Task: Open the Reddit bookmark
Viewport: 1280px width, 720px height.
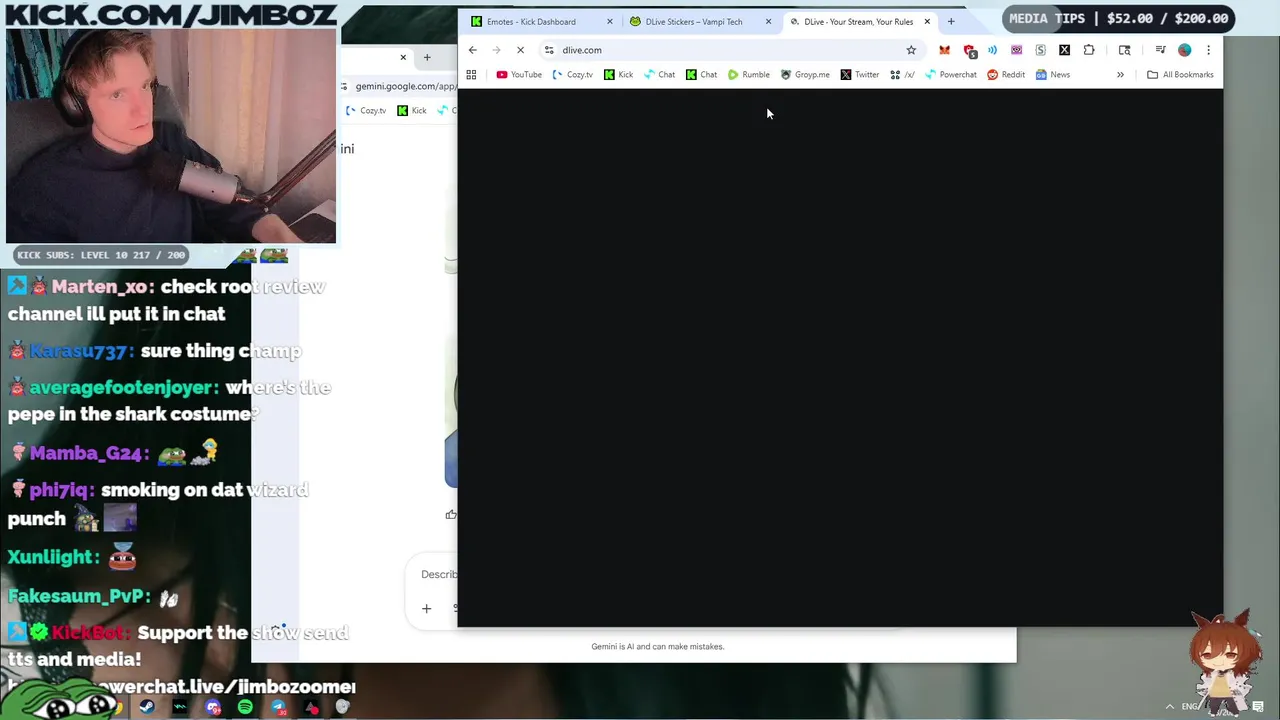Action: pos(1006,75)
